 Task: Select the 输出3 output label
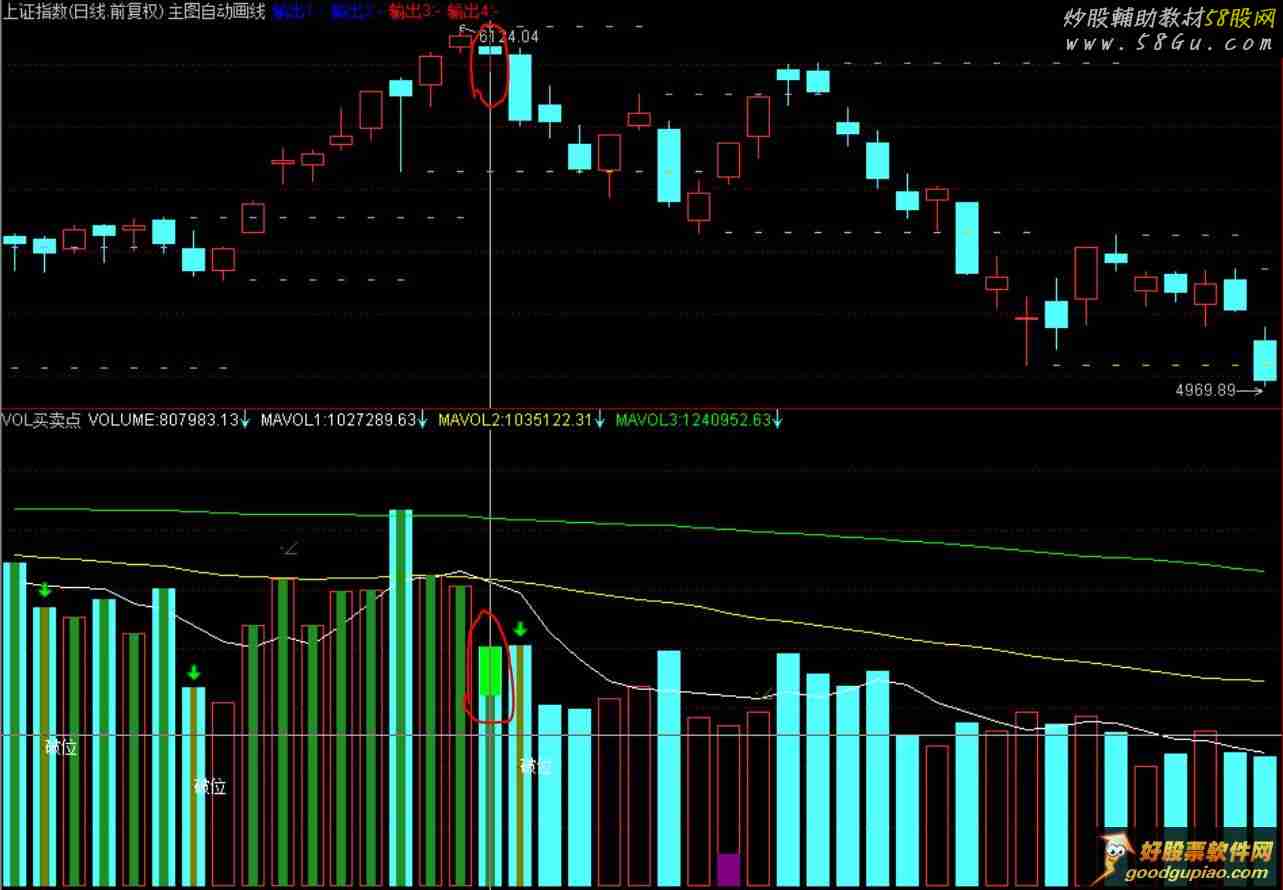pos(410,12)
